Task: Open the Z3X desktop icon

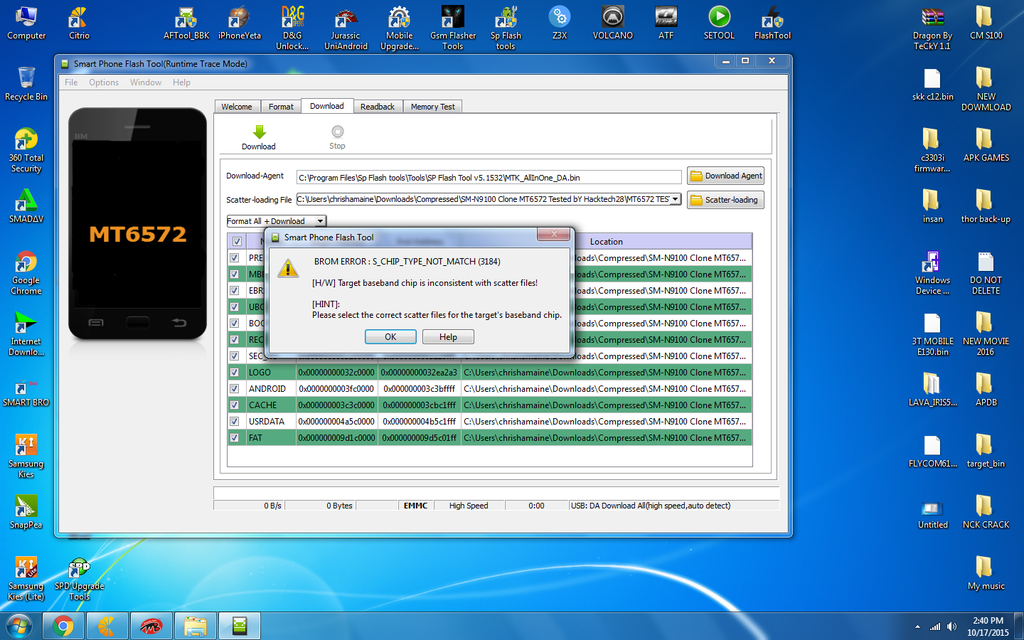Action: point(560,24)
